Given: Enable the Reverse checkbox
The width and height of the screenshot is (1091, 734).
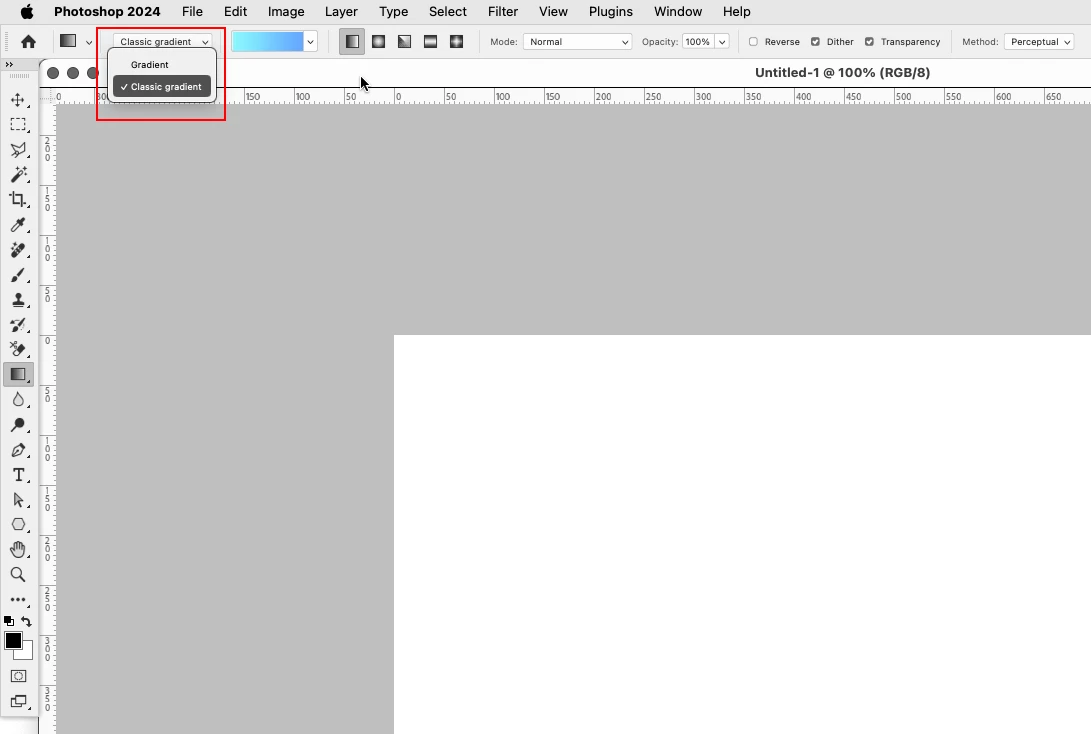Looking at the screenshot, I should pos(753,42).
